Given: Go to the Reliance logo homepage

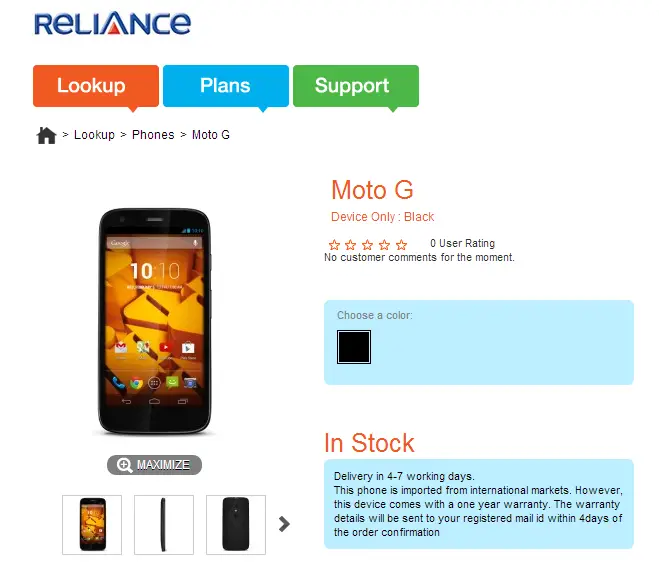Looking at the screenshot, I should tap(113, 23).
